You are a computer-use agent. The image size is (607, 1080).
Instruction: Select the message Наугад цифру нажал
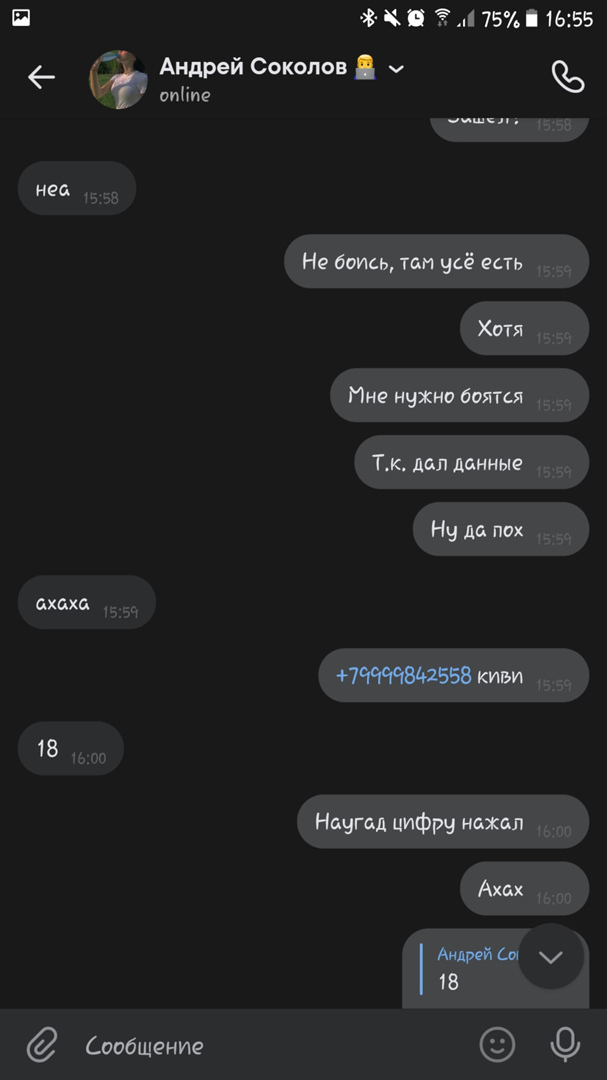443,822
